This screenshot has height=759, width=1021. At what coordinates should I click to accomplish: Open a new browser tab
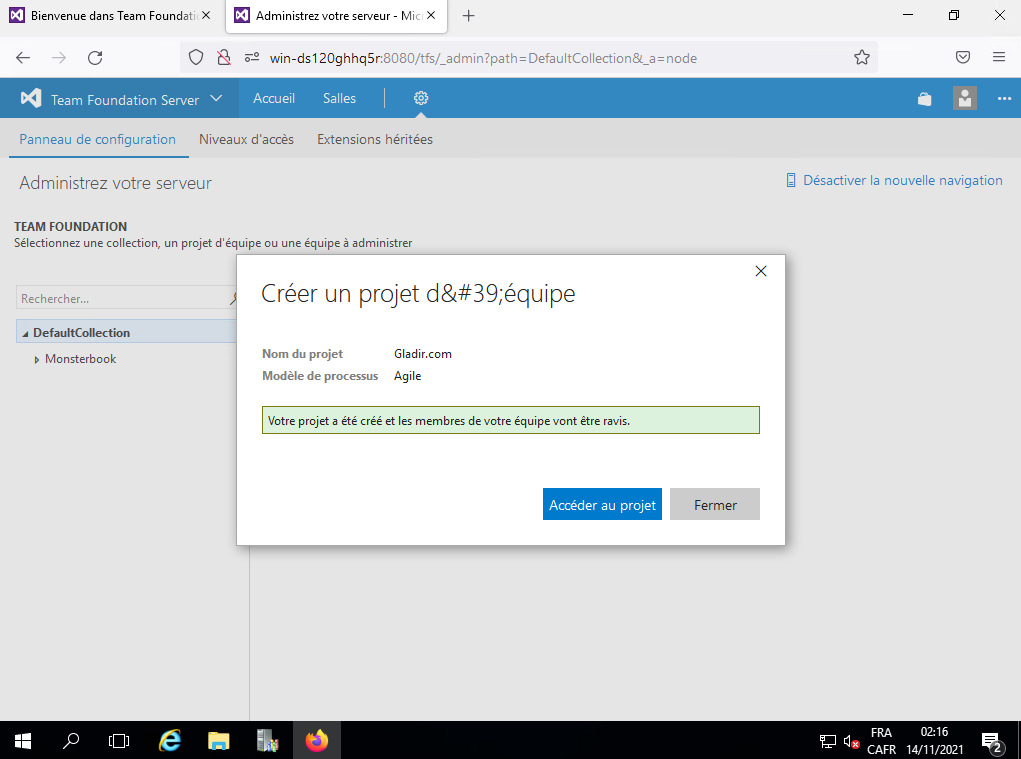(x=469, y=16)
